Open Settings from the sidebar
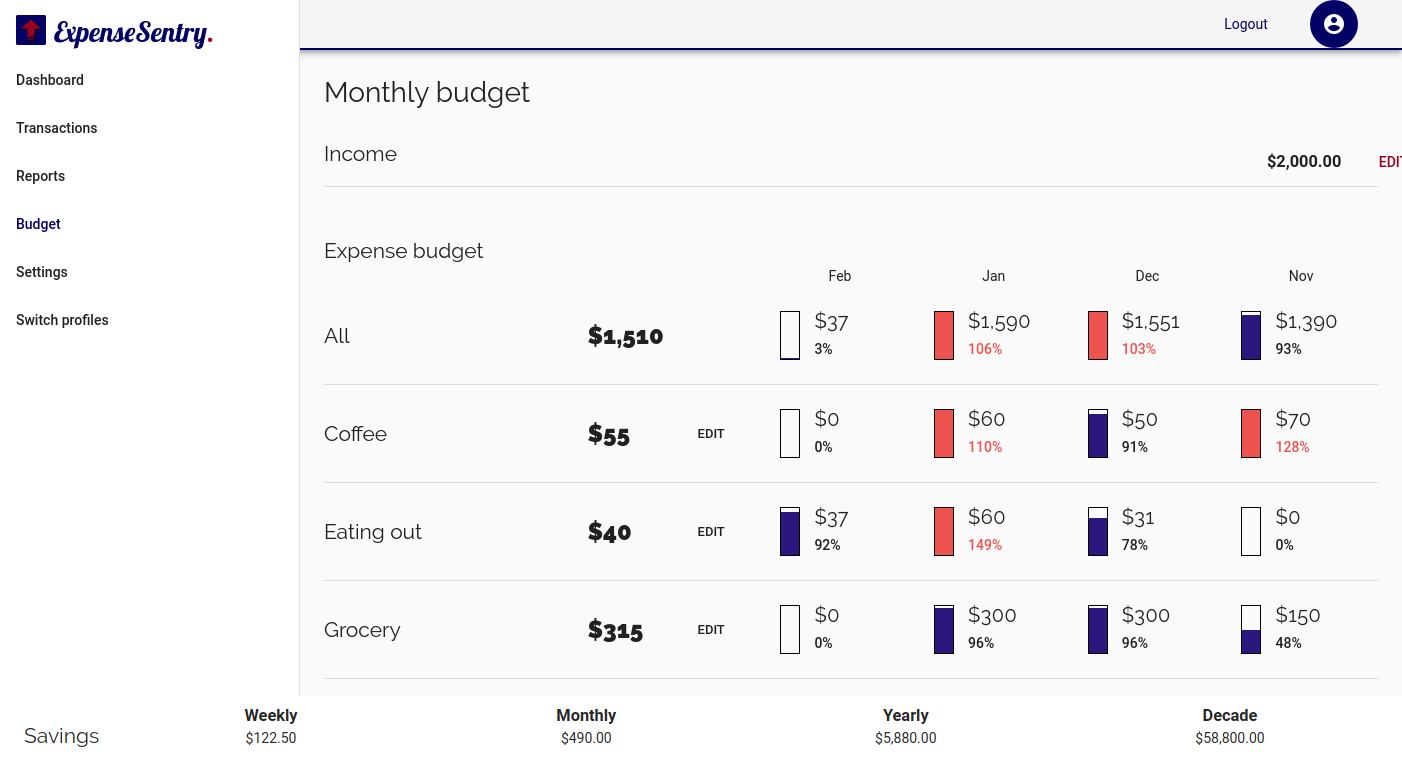Screen dimensions: 1402x775 42,272
